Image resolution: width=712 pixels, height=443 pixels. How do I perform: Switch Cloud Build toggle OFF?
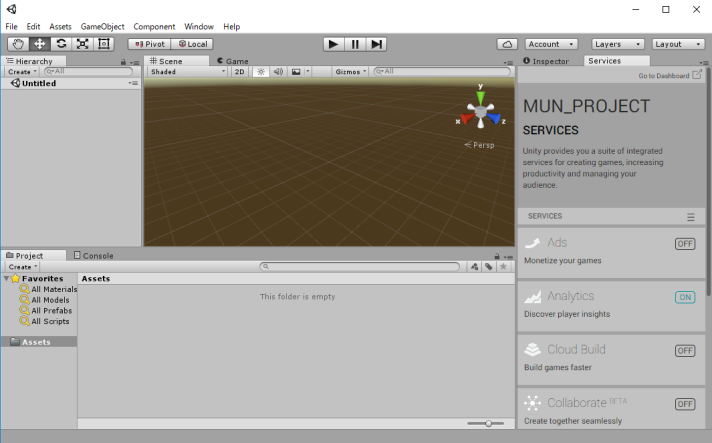pos(685,351)
